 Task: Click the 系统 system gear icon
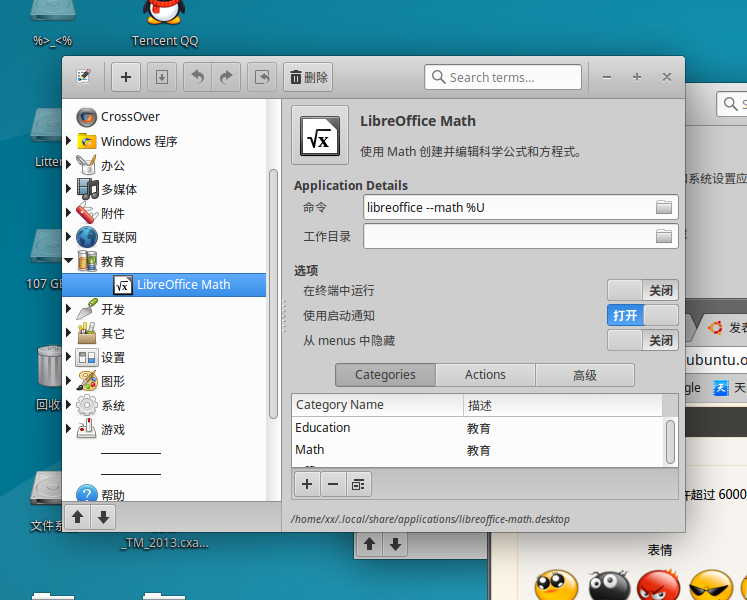pyautogui.click(x=87, y=405)
